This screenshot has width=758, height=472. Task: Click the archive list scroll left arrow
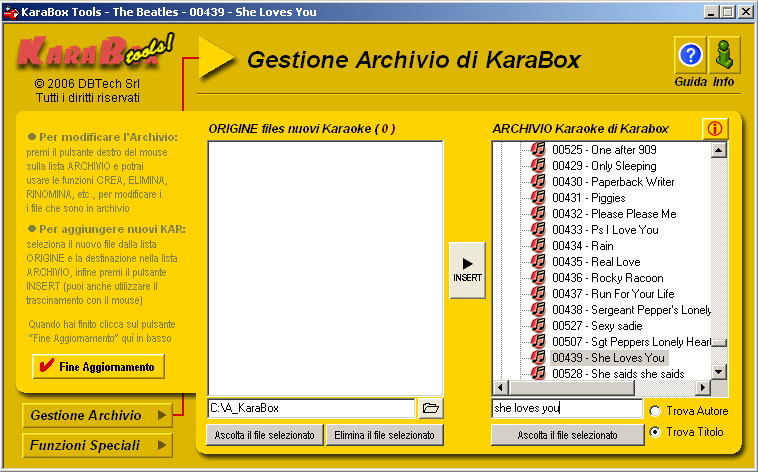click(500, 387)
